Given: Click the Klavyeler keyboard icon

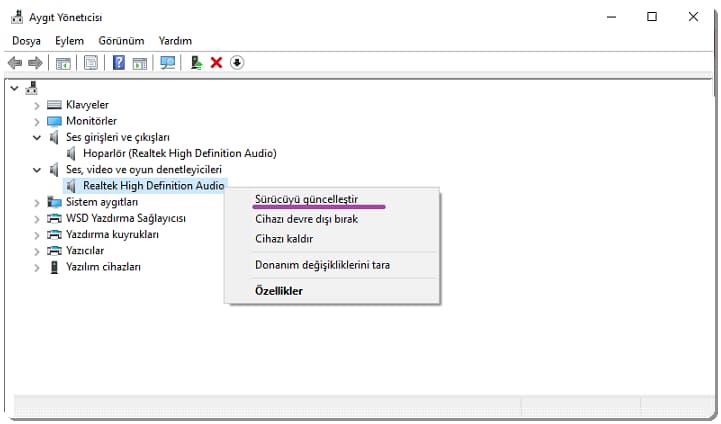Looking at the screenshot, I should [54, 105].
